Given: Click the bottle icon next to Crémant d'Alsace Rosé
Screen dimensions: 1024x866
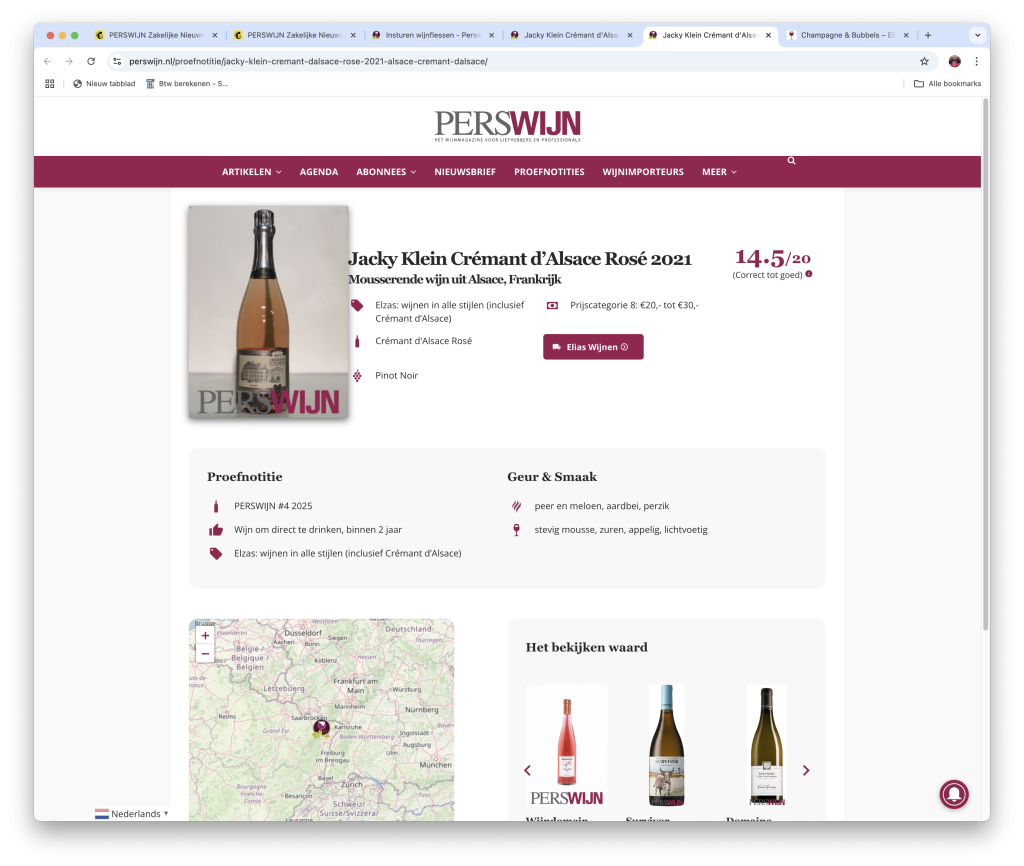Looking at the screenshot, I should [x=357, y=341].
